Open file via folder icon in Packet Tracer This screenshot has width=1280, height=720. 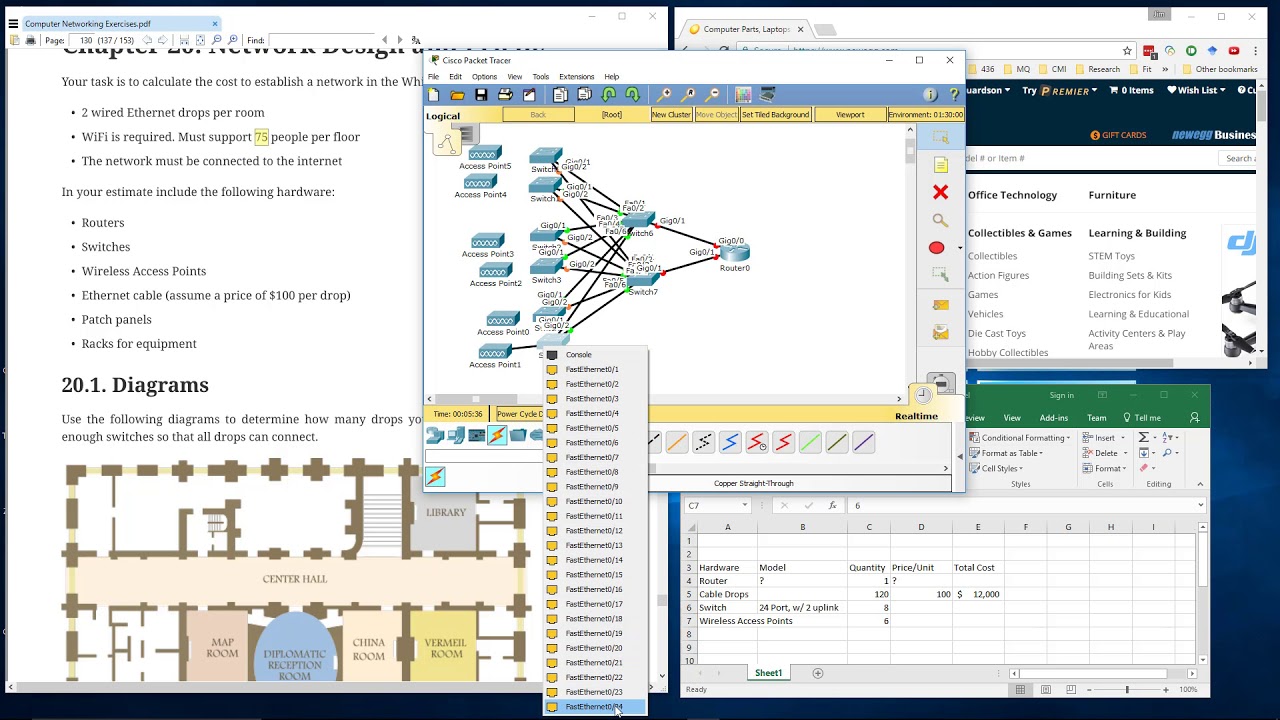click(457, 95)
